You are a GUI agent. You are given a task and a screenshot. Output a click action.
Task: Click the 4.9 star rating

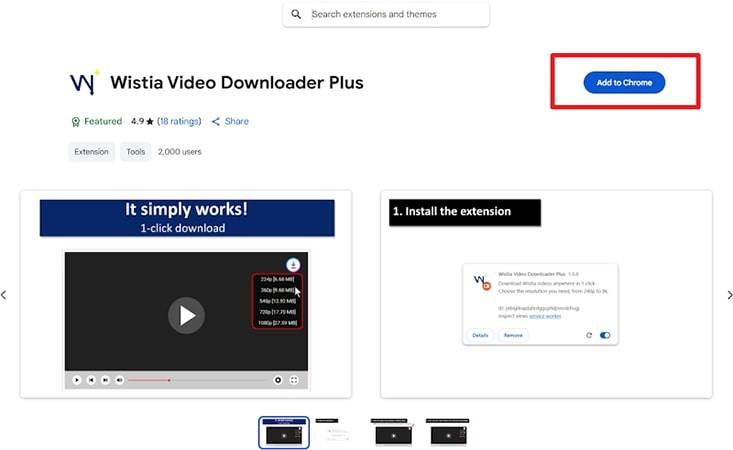(142, 121)
